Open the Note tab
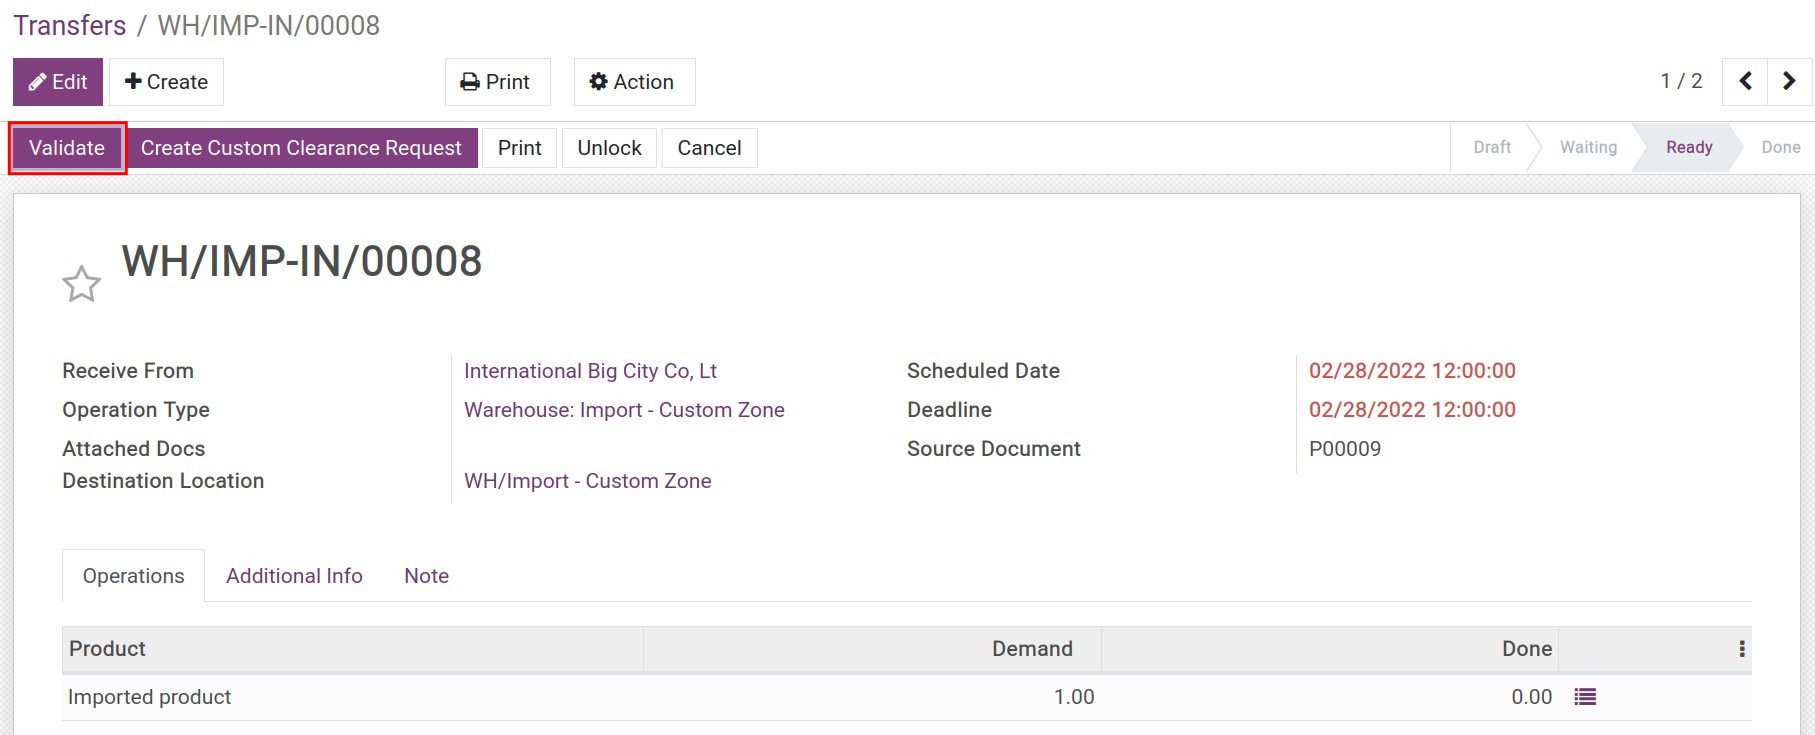 pyautogui.click(x=426, y=576)
